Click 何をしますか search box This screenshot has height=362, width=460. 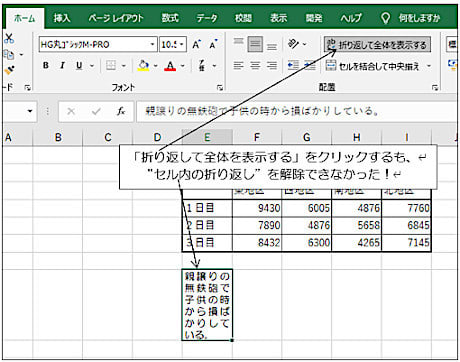411,18
